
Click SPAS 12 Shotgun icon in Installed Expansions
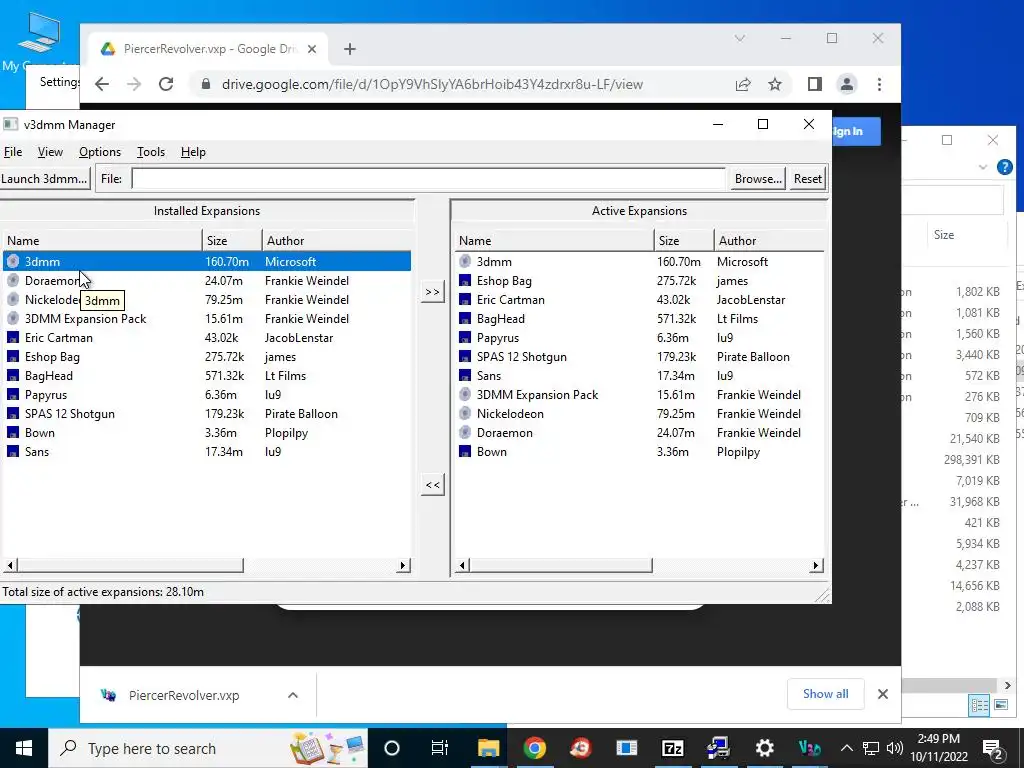click(x=12, y=413)
